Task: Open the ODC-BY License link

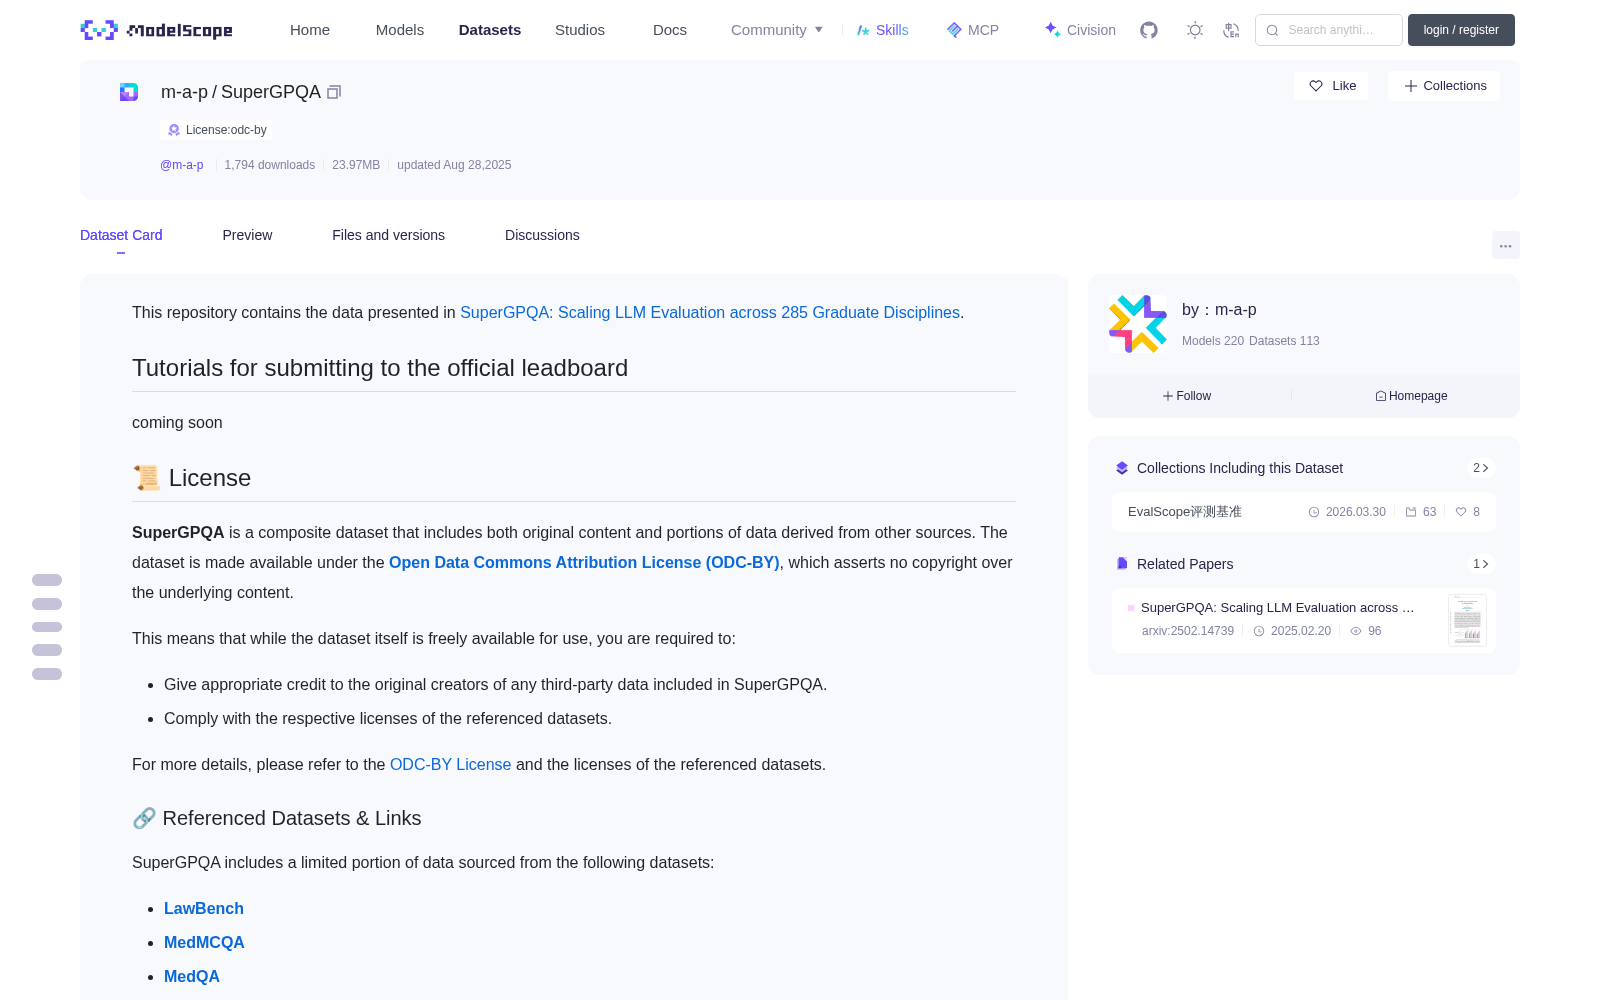Action: (x=450, y=764)
